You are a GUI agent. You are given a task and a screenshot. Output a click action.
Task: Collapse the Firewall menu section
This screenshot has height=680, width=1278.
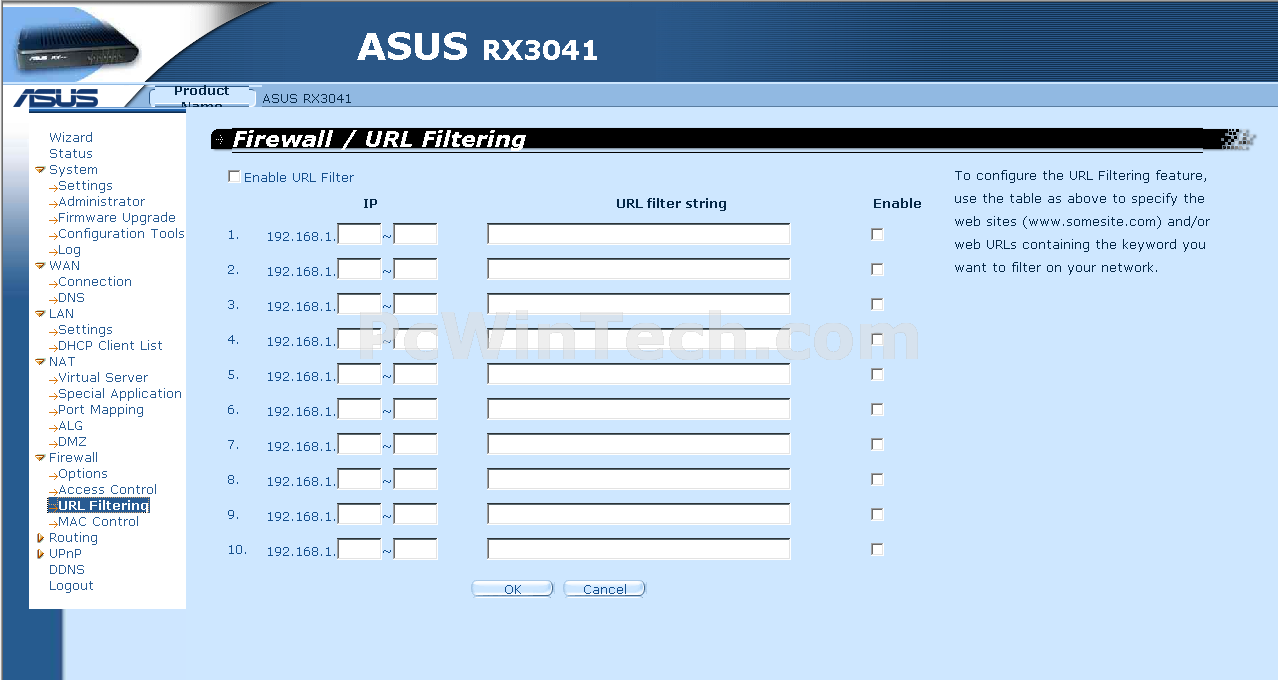(x=40, y=458)
